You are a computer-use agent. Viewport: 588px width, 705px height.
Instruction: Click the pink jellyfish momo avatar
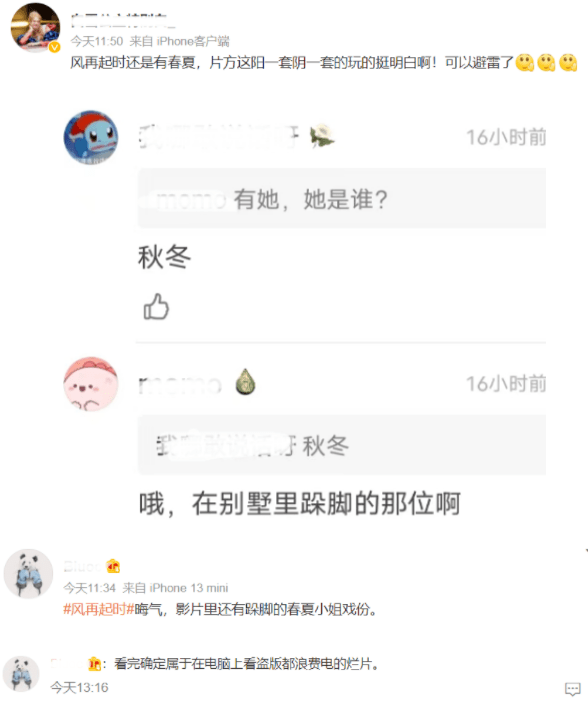(x=91, y=384)
